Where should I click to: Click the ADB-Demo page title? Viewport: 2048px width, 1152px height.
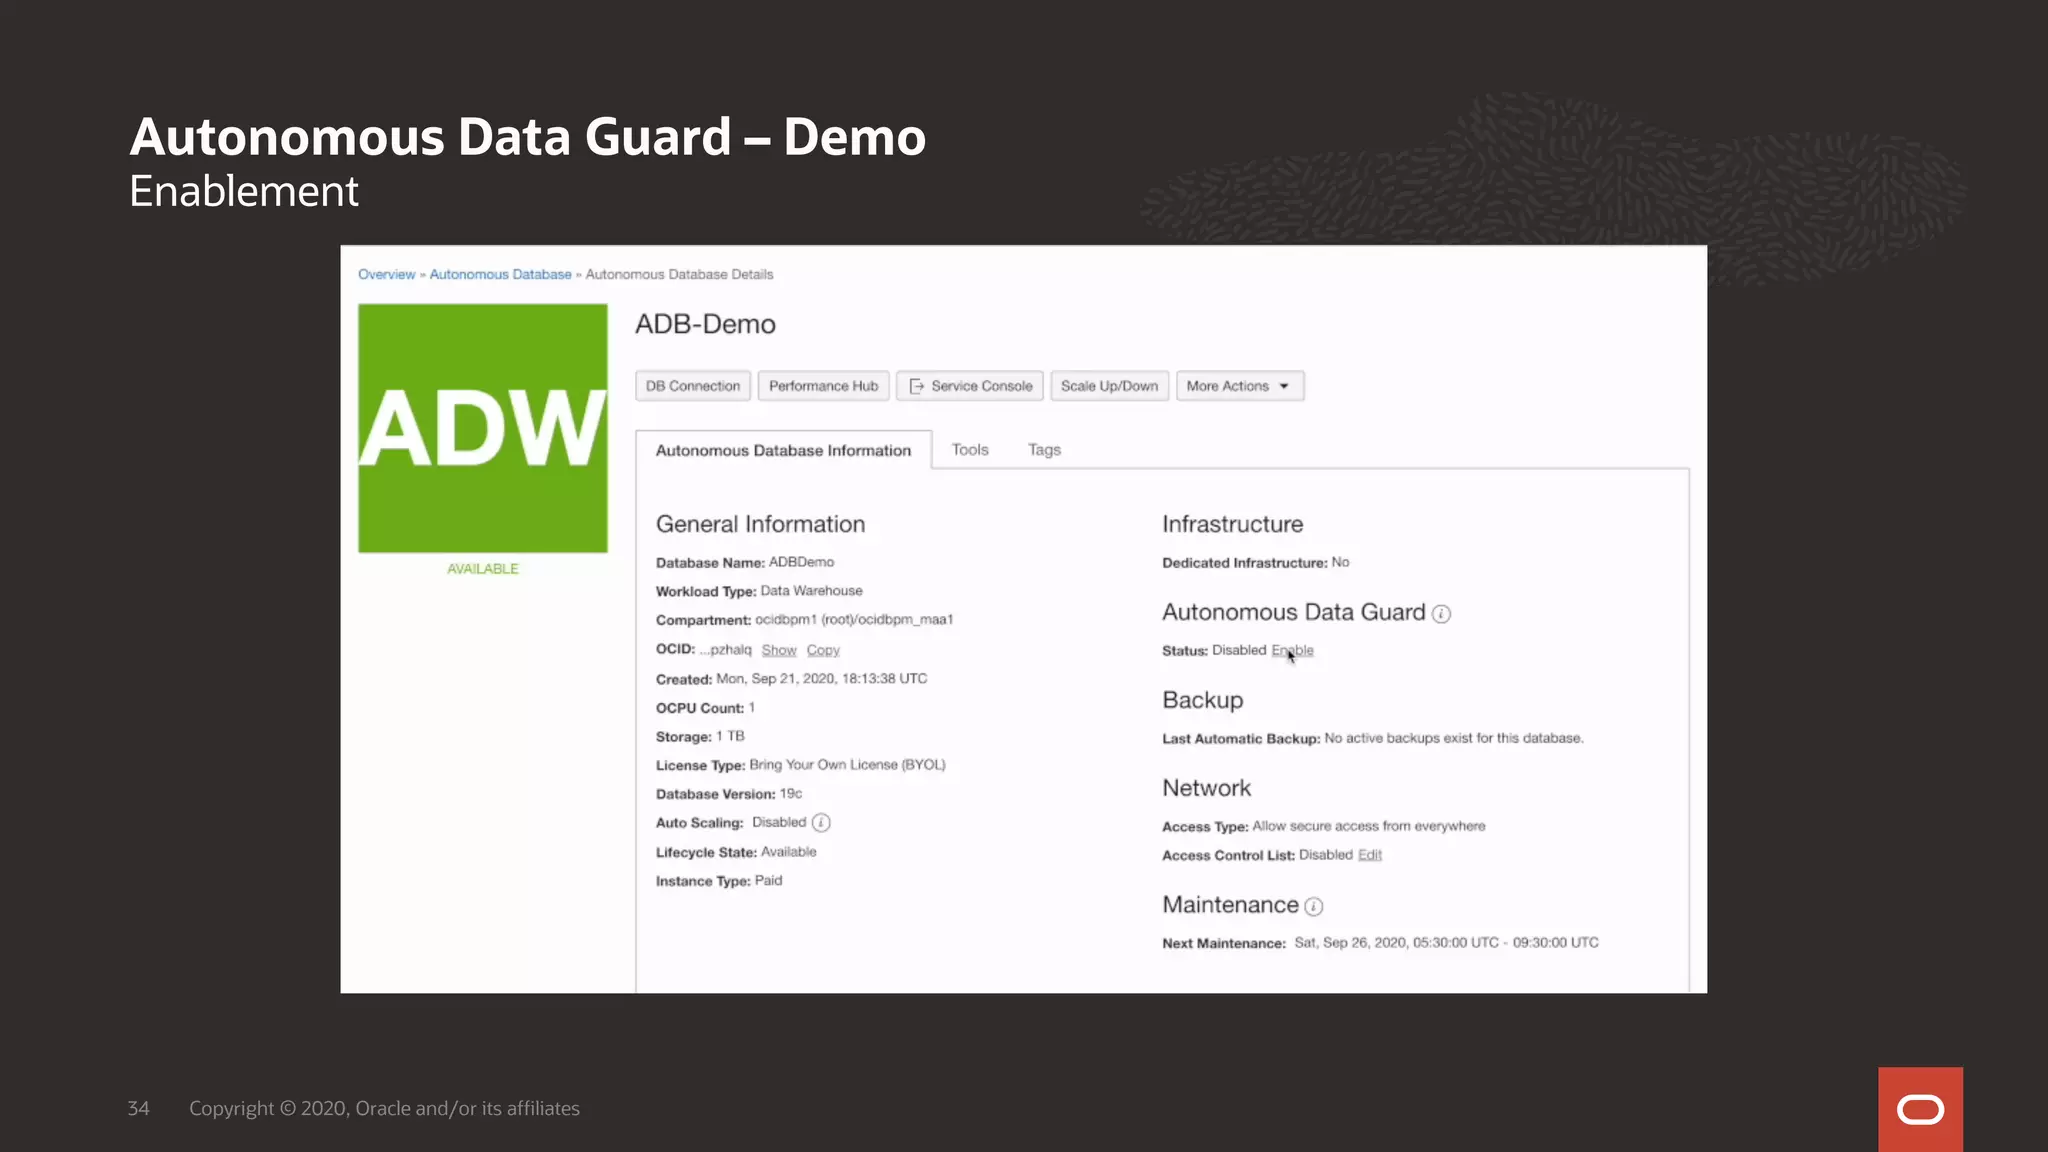click(706, 324)
